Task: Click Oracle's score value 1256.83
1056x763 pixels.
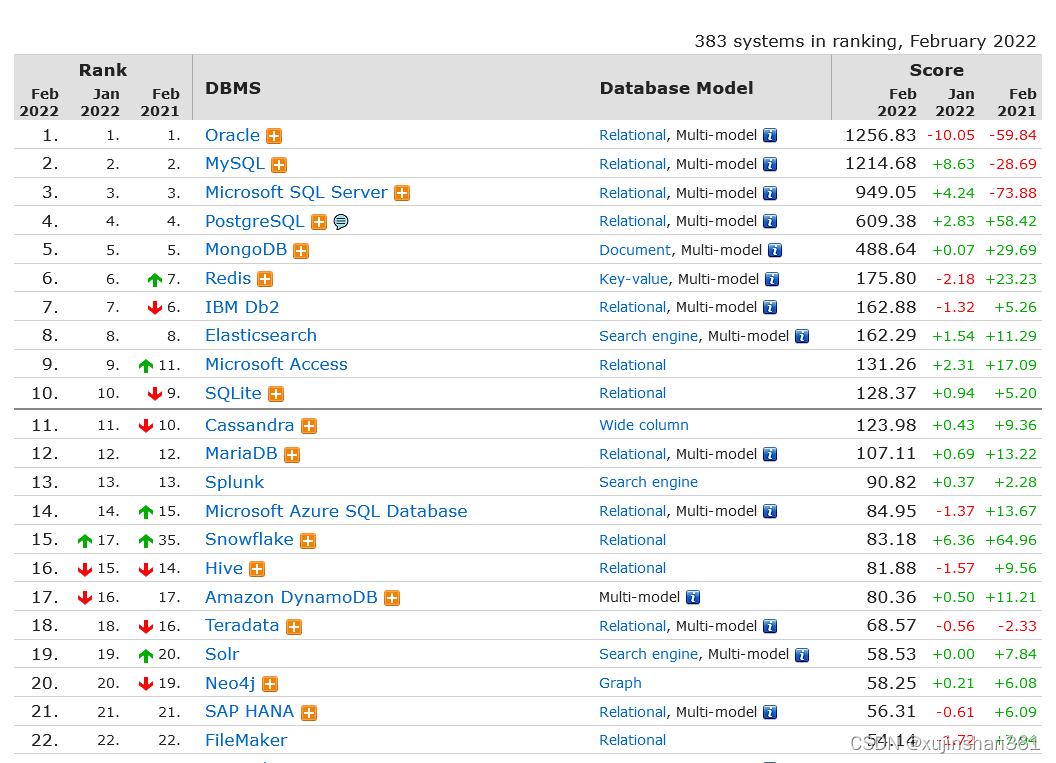Action: (881, 135)
